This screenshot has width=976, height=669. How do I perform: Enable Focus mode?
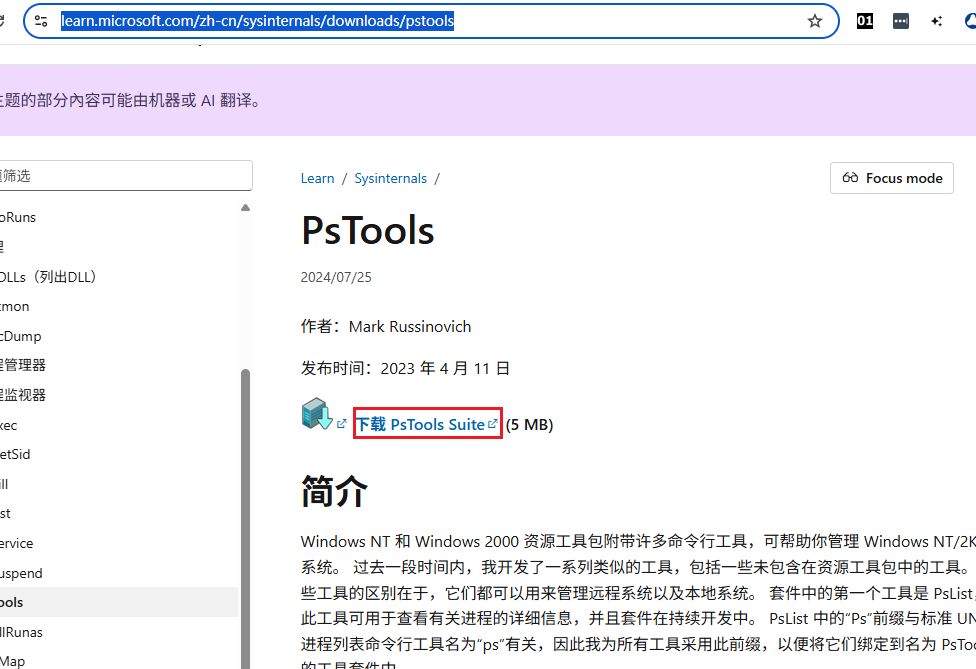(x=892, y=178)
